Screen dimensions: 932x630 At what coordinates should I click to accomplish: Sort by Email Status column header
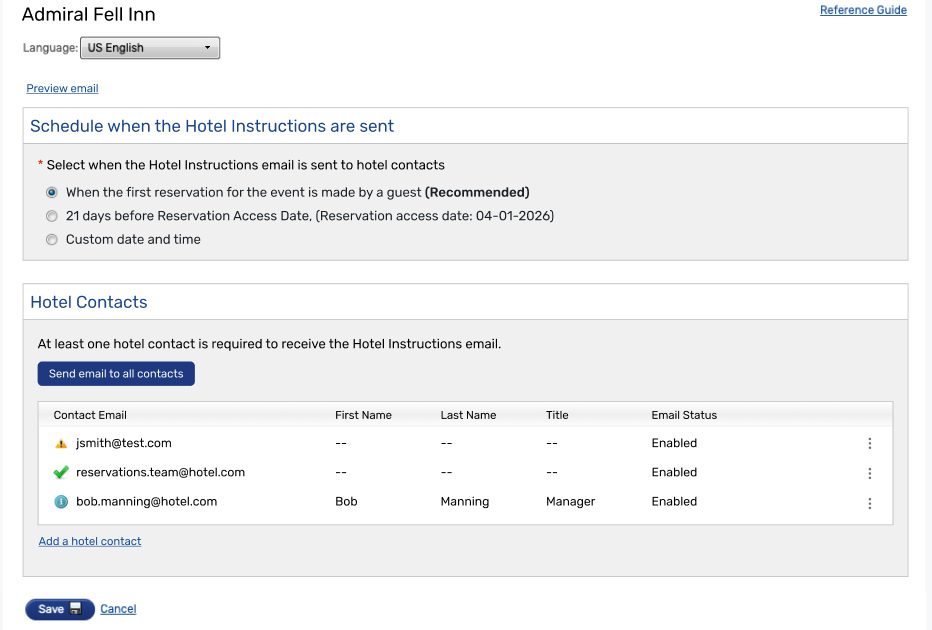pyautogui.click(x=684, y=415)
